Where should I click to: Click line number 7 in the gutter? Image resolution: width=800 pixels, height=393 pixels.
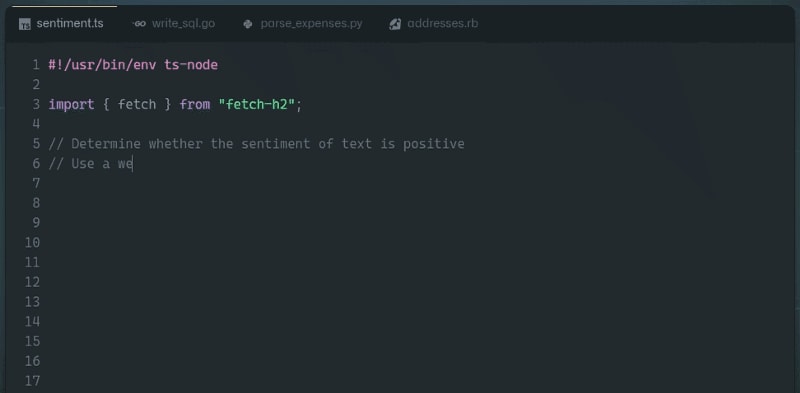pyautogui.click(x=36, y=183)
